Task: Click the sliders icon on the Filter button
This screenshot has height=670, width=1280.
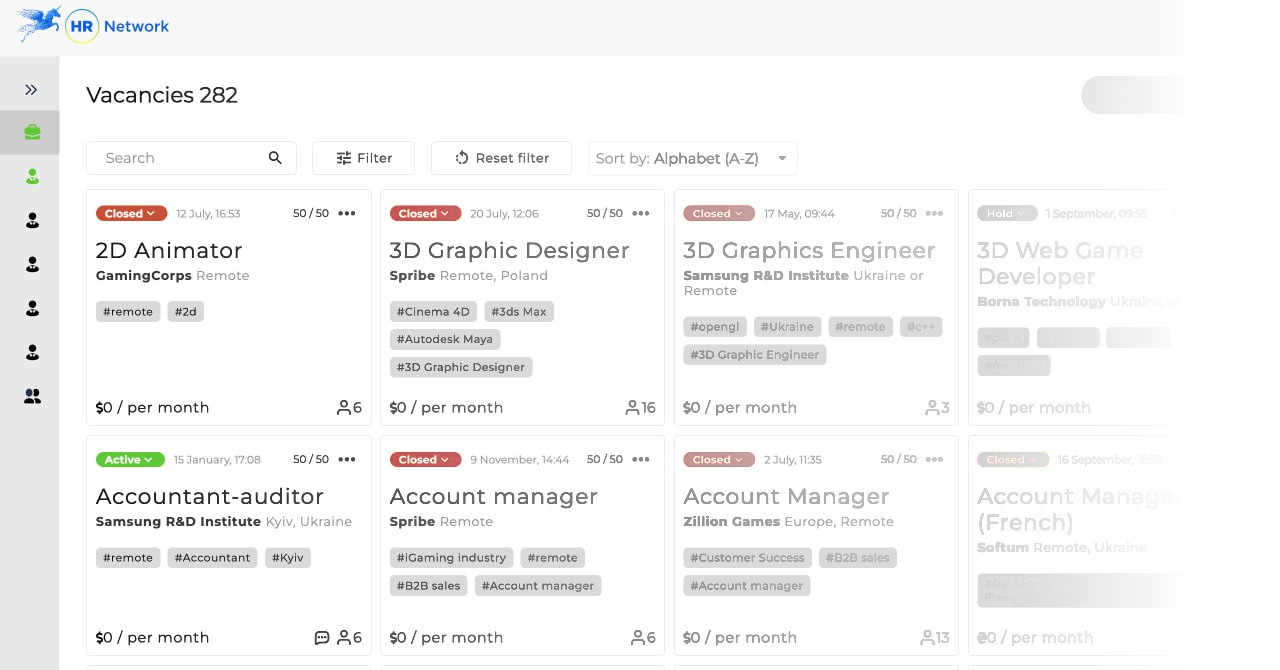Action: (344, 158)
